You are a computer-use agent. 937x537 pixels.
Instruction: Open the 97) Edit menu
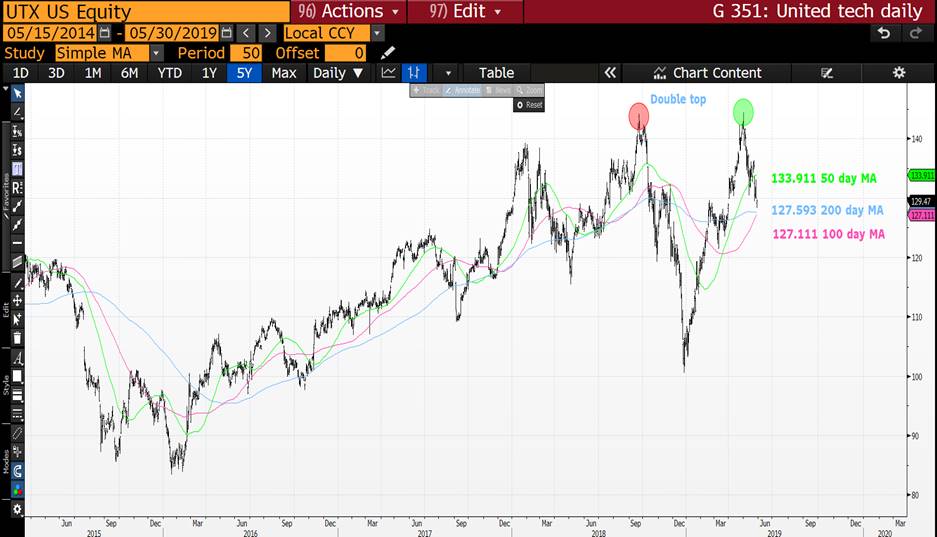[466, 11]
